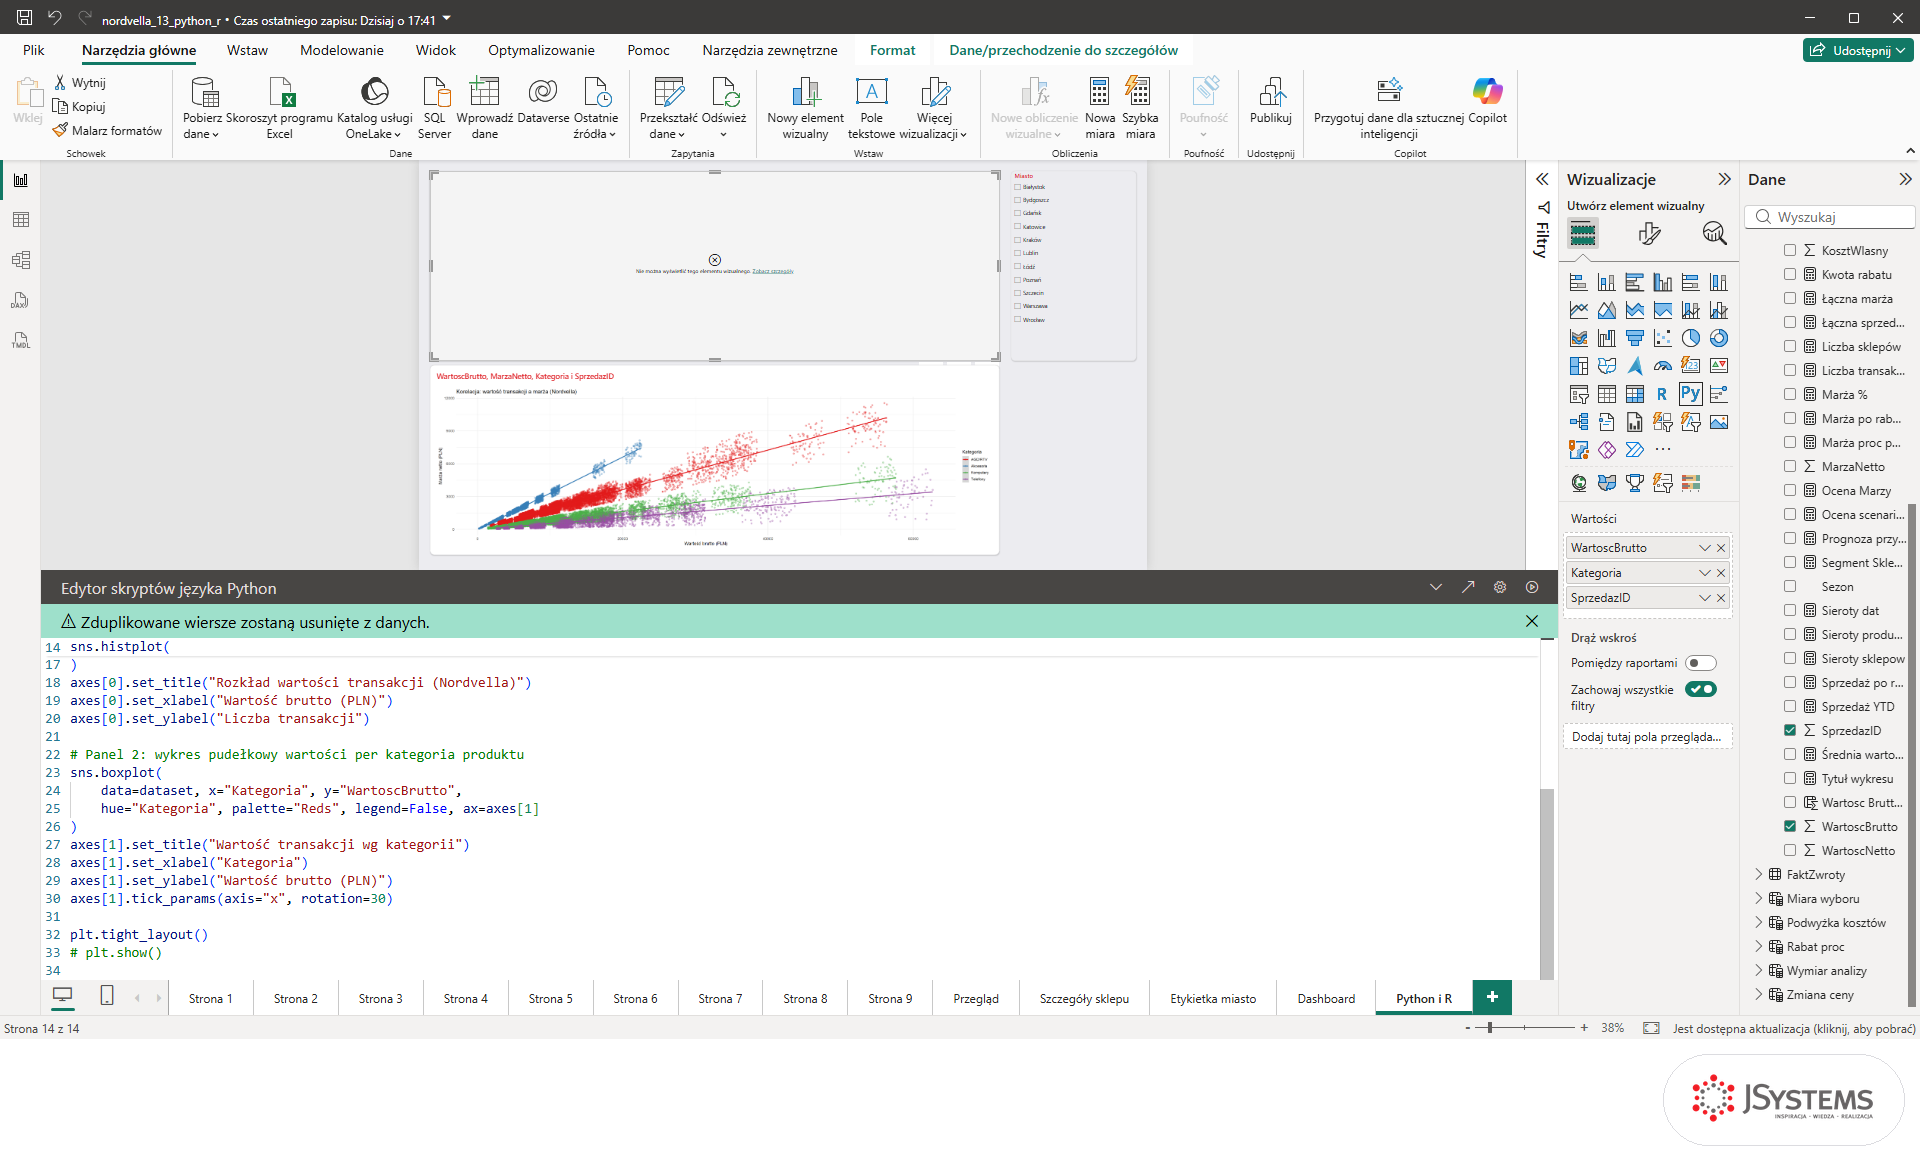The width and height of the screenshot is (1920, 1161).
Task: Add a new page with plus button
Action: [x=1492, y=997]
